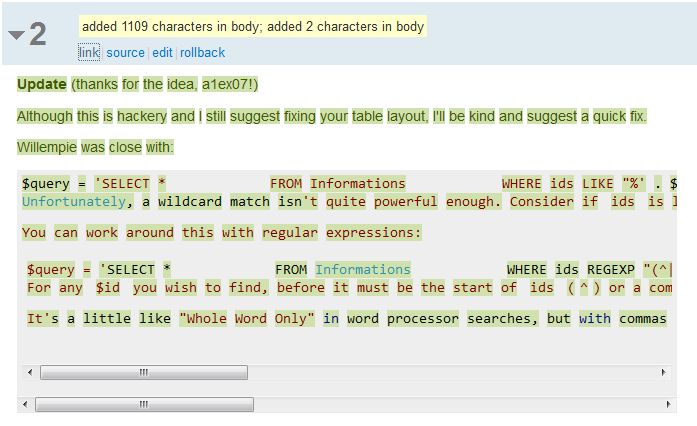Click the inner code scrollbar left arrow
Screen dimensions: 697x426
pos(30,372)
